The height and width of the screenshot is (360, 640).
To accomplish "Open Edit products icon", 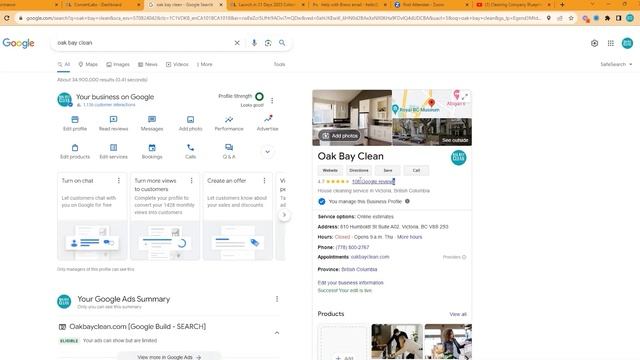I will coord(75,148).
